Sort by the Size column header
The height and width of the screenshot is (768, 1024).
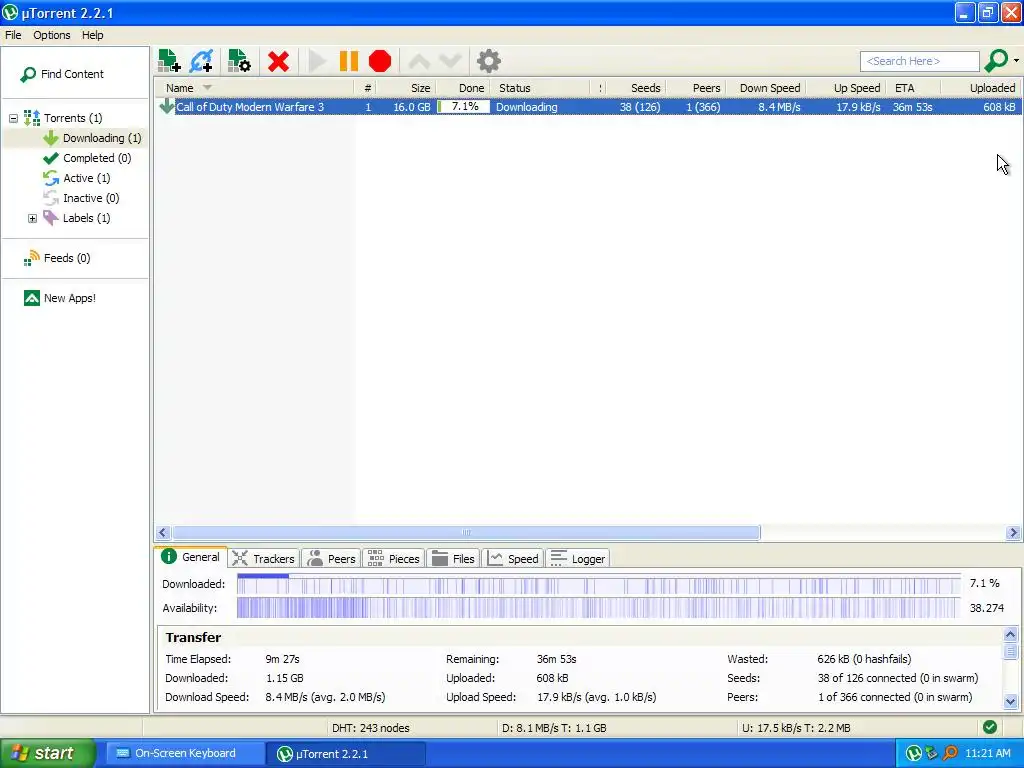coord(406,88)
